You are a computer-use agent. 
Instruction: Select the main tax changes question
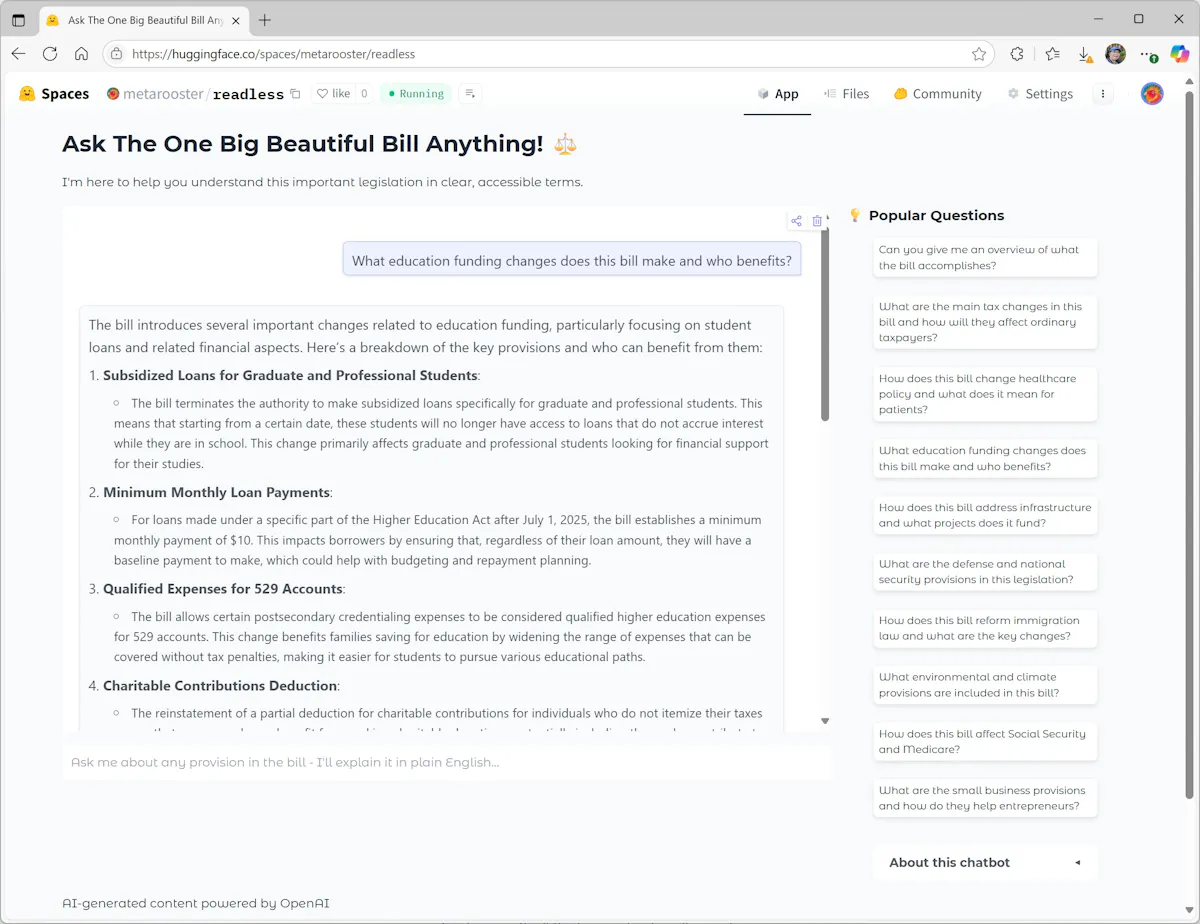(985, 322)
